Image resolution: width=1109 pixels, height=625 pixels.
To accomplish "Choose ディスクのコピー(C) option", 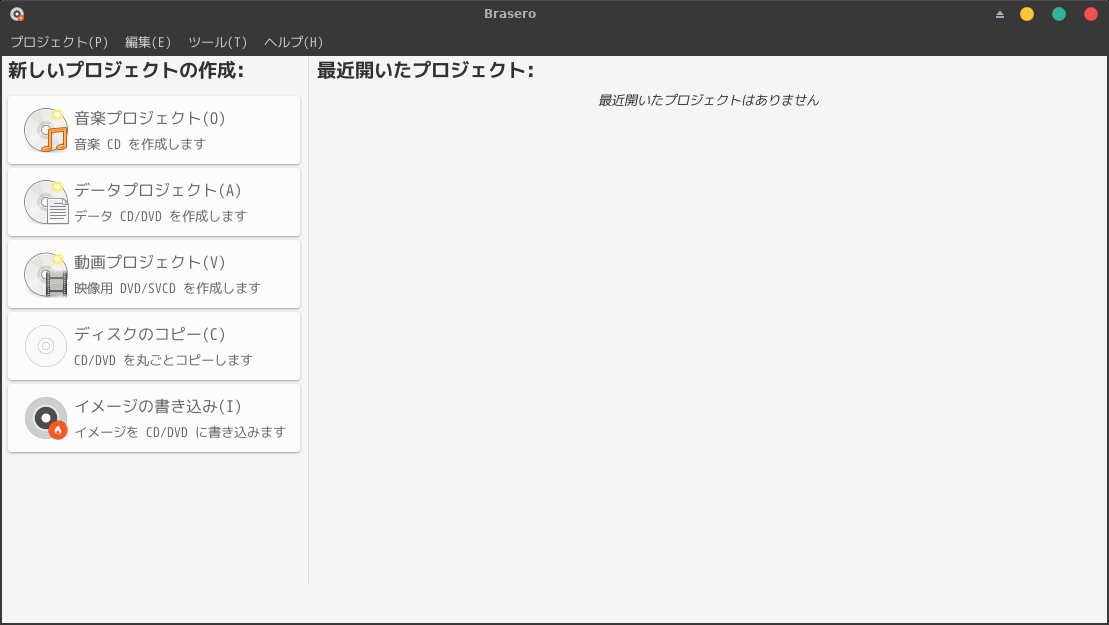I will tap(154, 346).
